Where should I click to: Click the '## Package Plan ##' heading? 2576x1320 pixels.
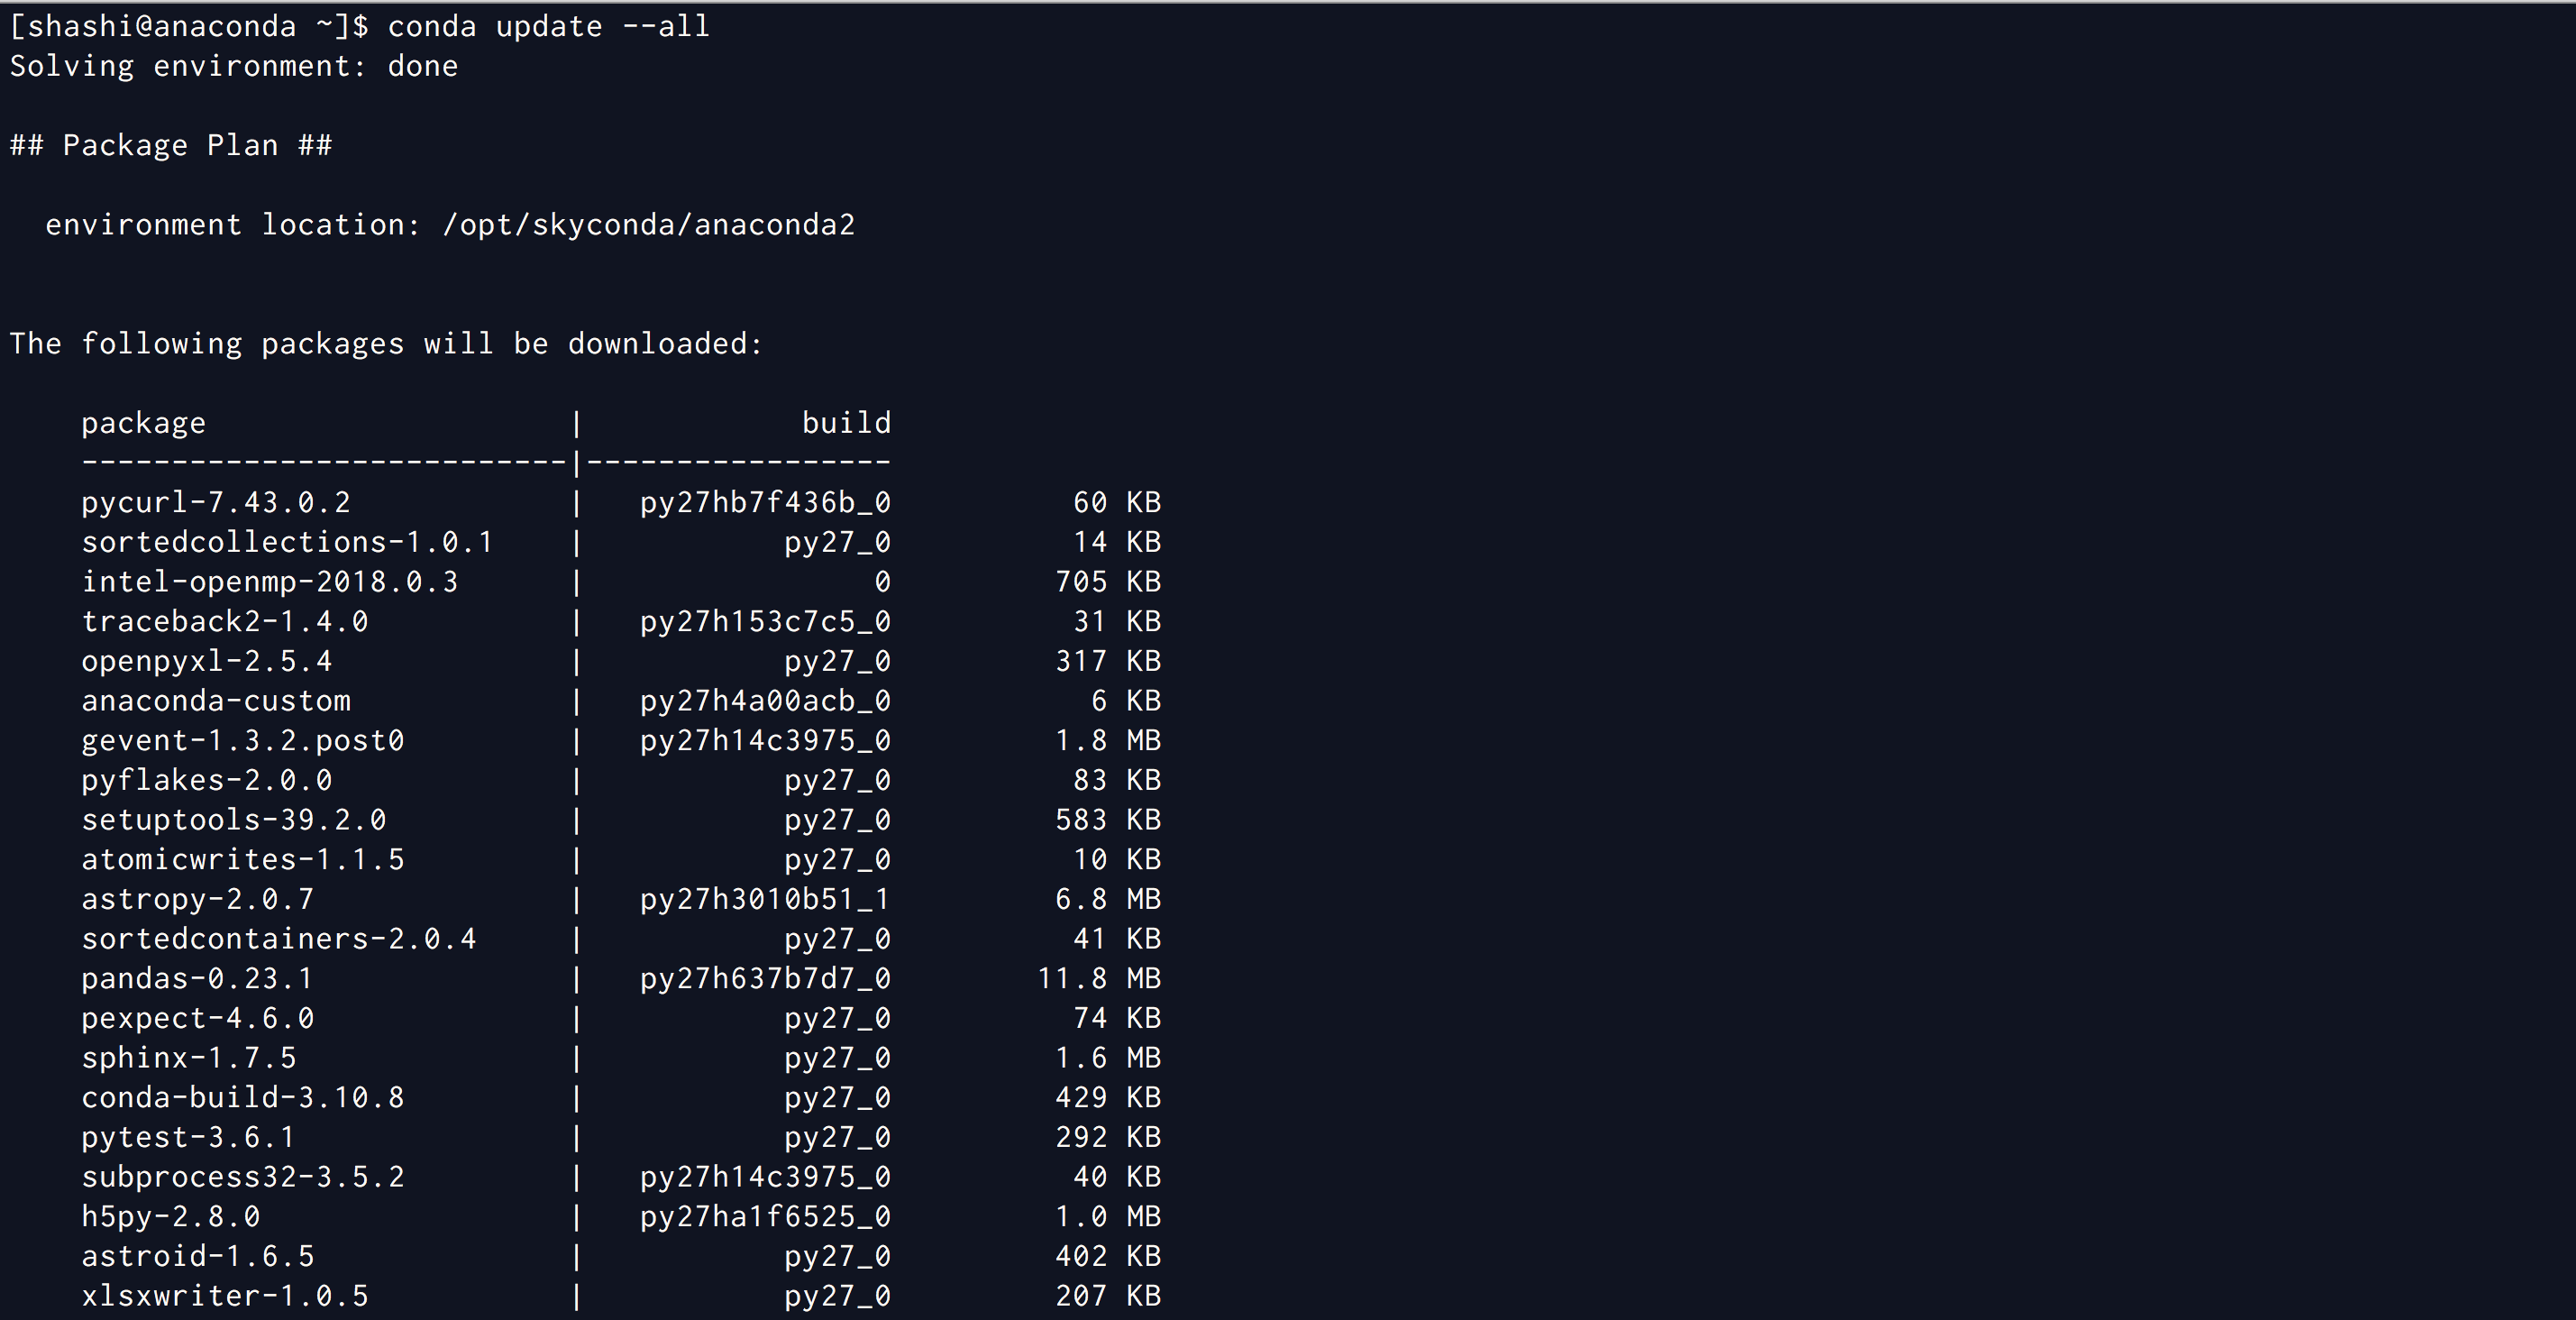click(170, 145)
